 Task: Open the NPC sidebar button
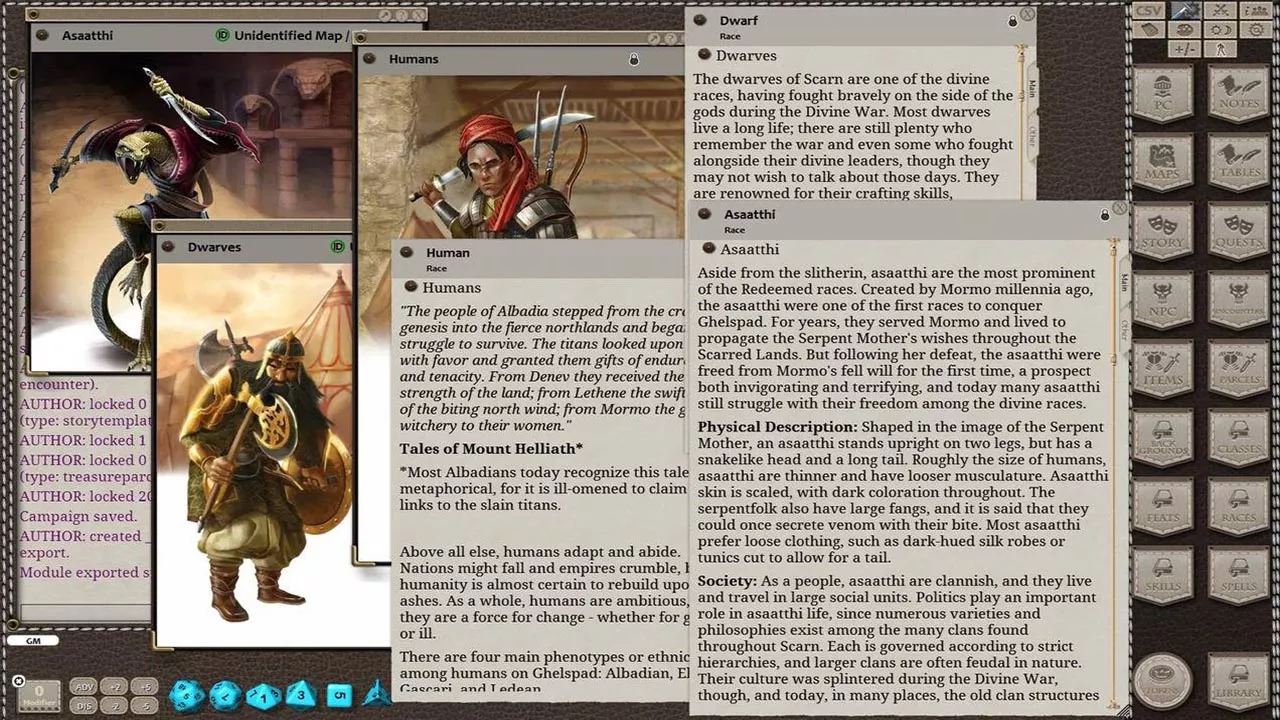[1162, 300]
